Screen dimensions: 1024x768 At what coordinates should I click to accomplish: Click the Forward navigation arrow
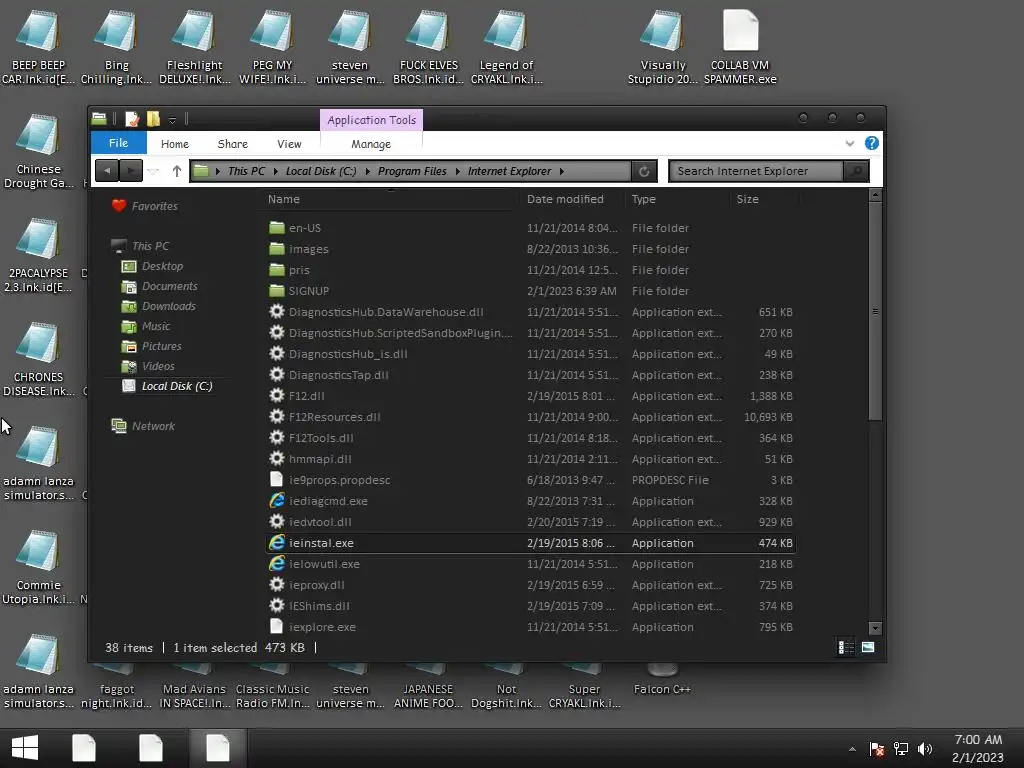(x=131, y=171)
